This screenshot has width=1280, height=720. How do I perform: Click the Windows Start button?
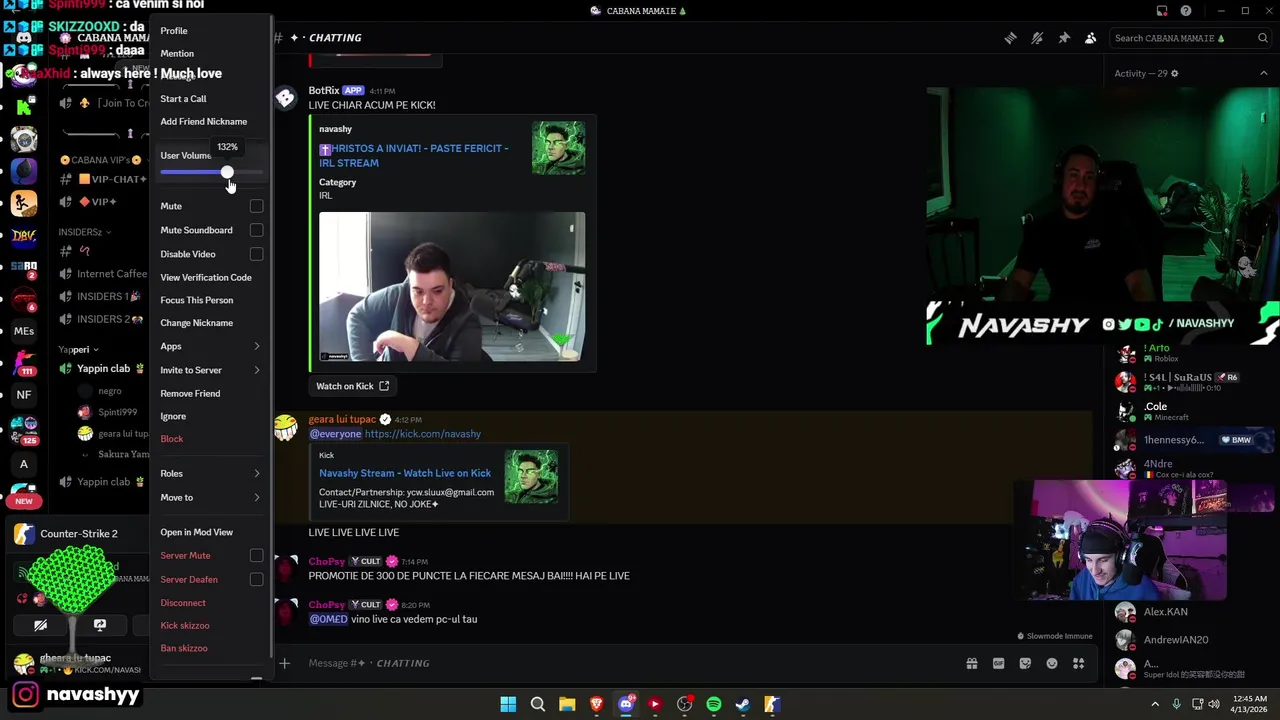pos(508,704)
